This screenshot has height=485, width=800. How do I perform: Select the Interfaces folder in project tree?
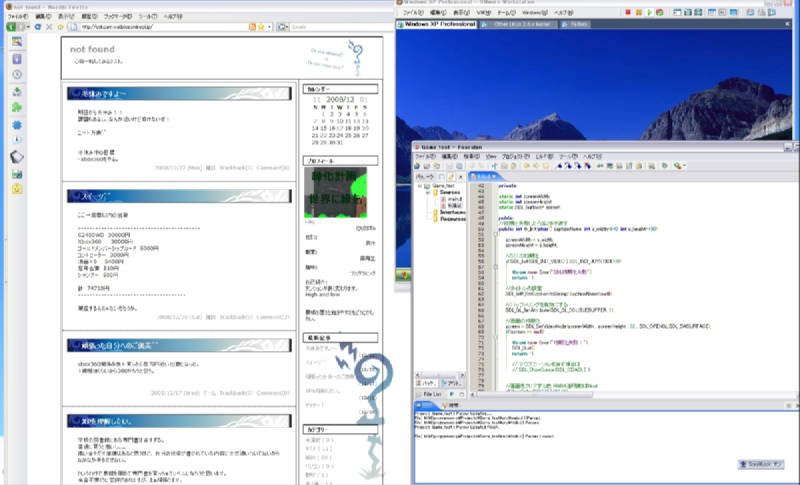[x=449, y=212]
